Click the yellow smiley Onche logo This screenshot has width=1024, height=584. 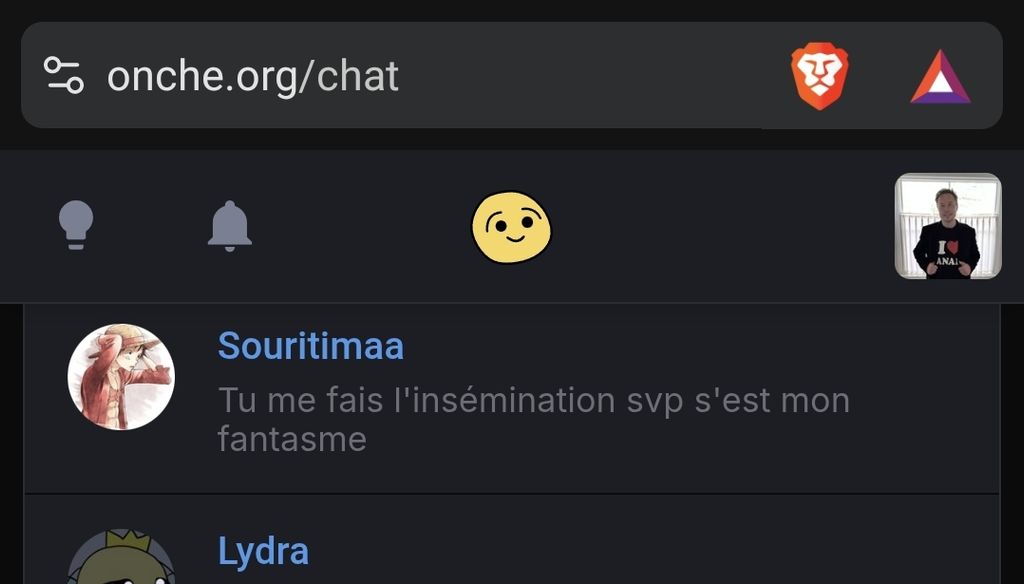click(x=511, y=228)
